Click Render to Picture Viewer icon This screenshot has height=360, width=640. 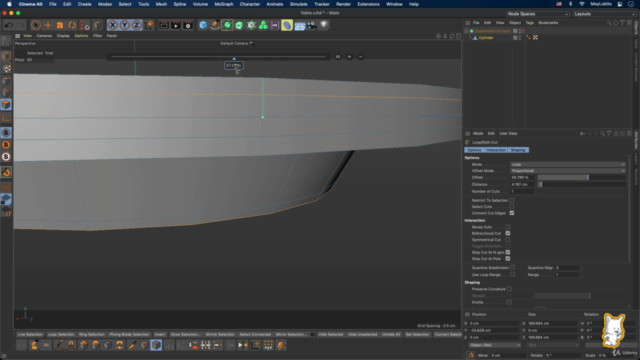coord(176,25)
